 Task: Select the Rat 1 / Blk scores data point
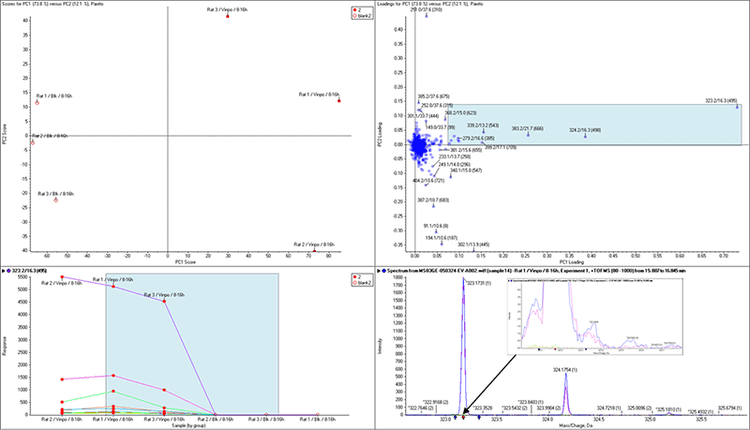pos(37,102)
